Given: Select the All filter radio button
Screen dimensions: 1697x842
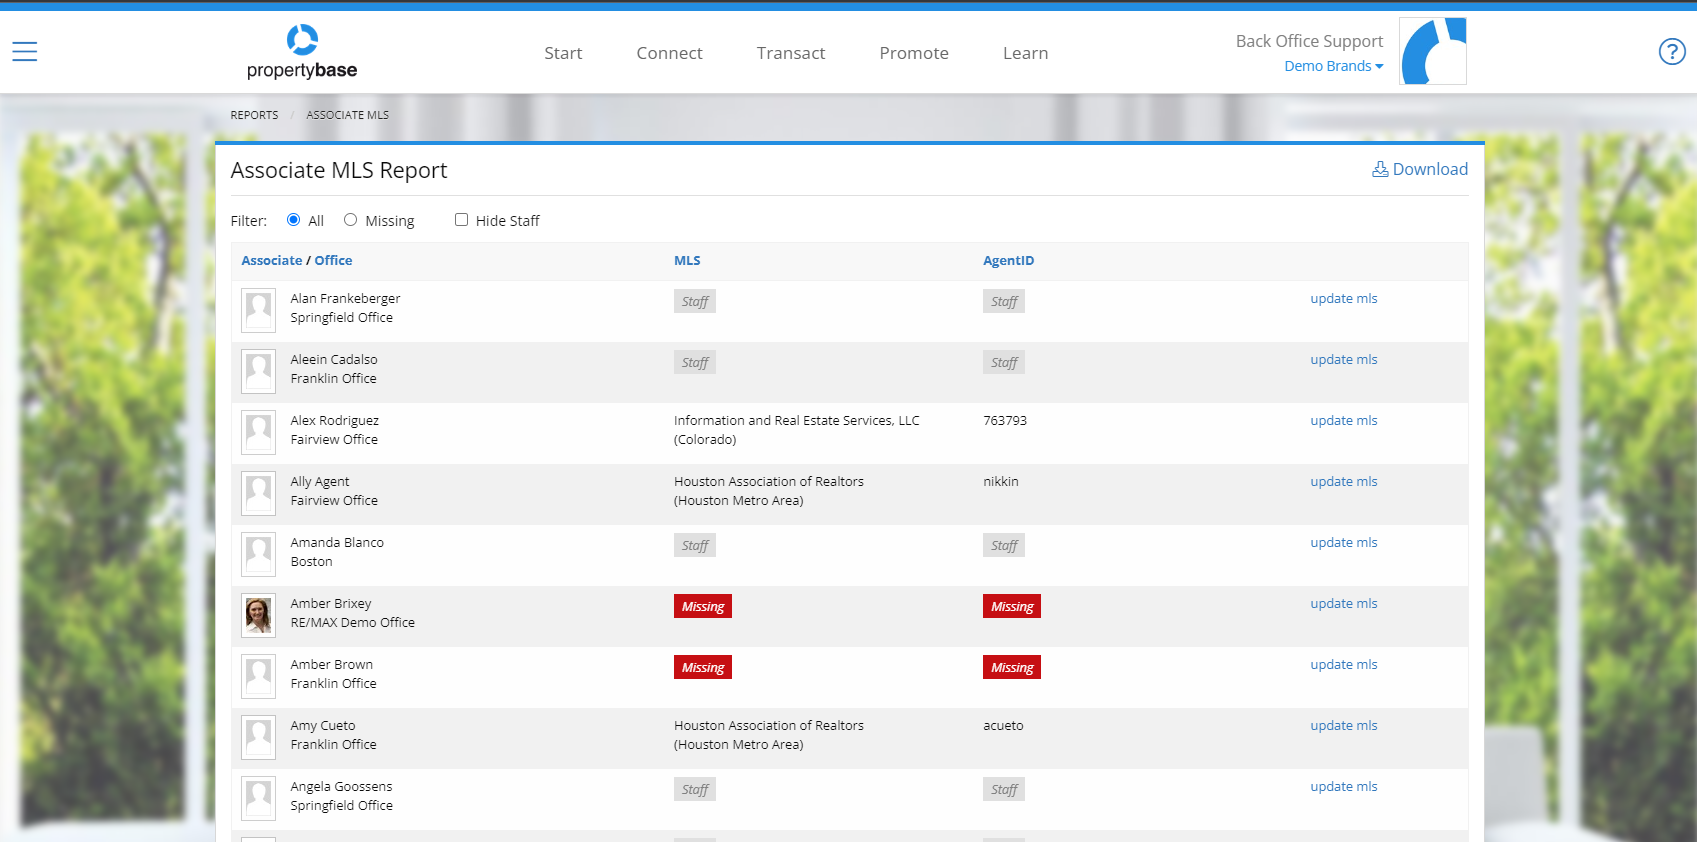Looking at the screenshot, I should tap(294, 220).
